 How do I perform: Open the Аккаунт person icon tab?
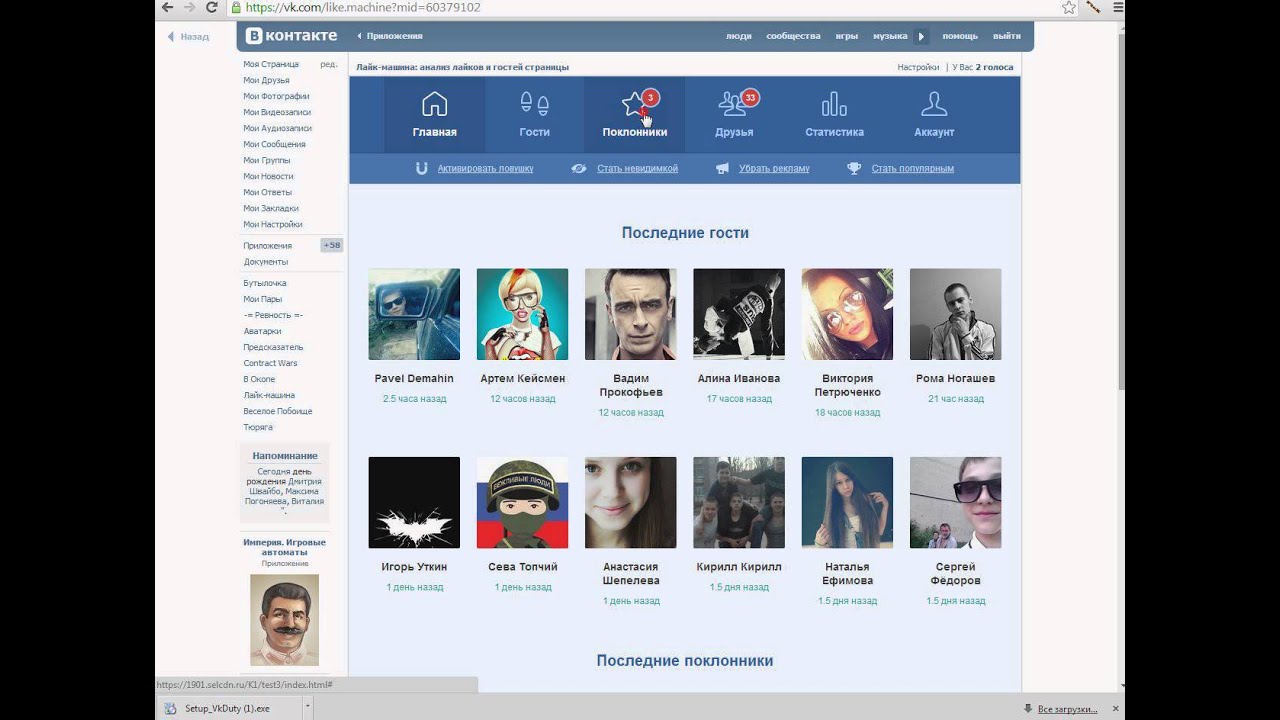(933, 114)
